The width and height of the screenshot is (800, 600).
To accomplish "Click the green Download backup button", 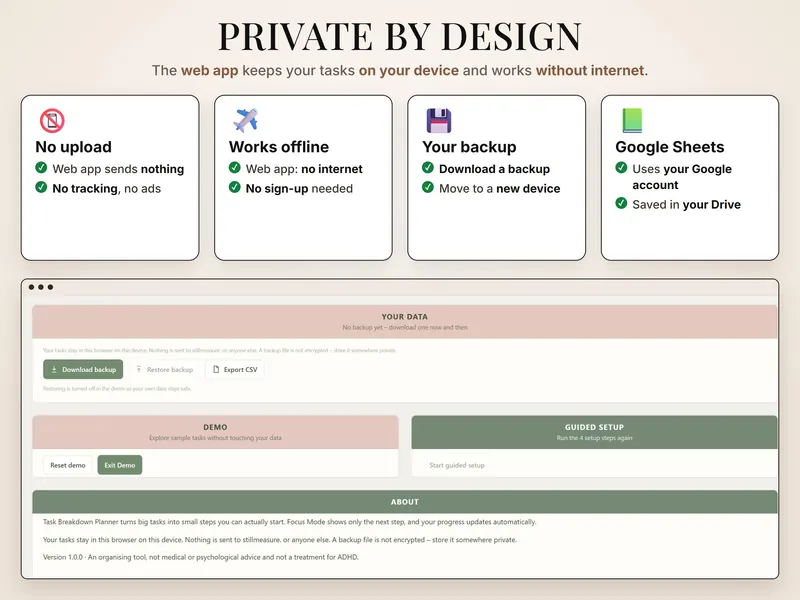I will pos(83,369).
